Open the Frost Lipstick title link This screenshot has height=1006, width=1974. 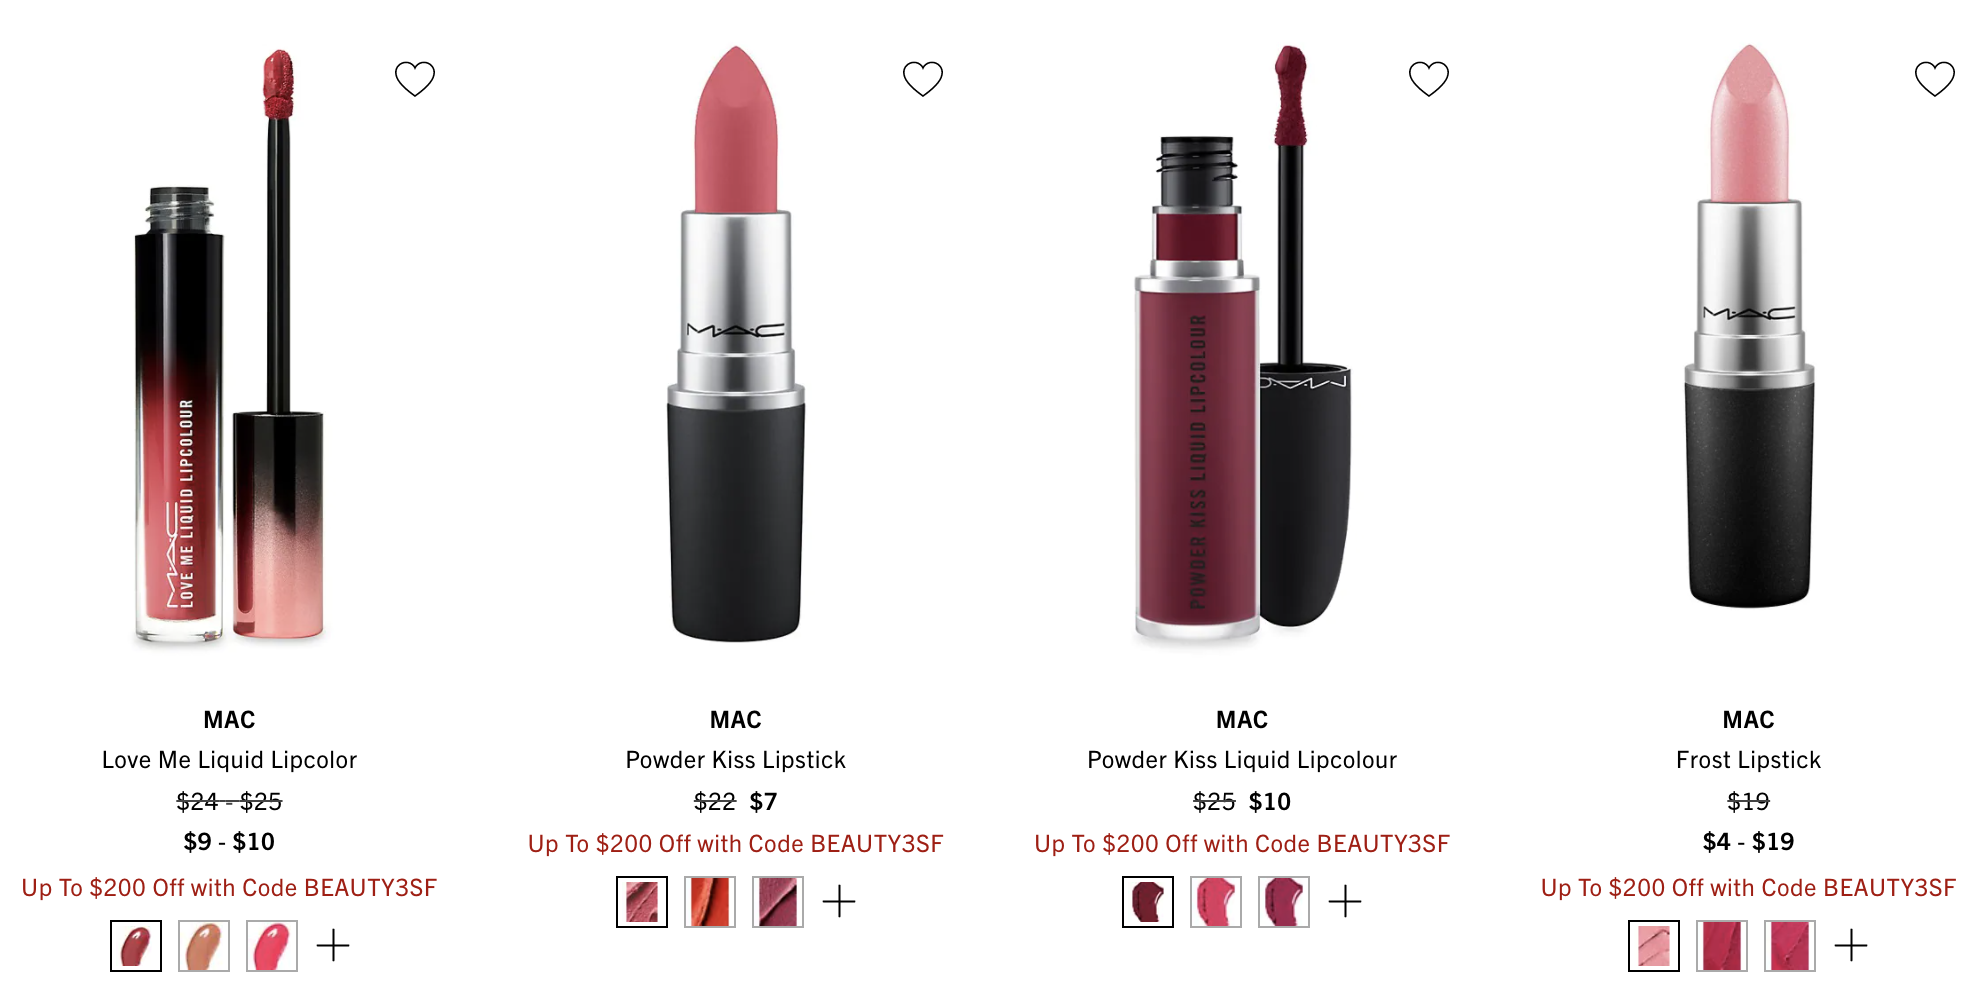coord(1748,760)
